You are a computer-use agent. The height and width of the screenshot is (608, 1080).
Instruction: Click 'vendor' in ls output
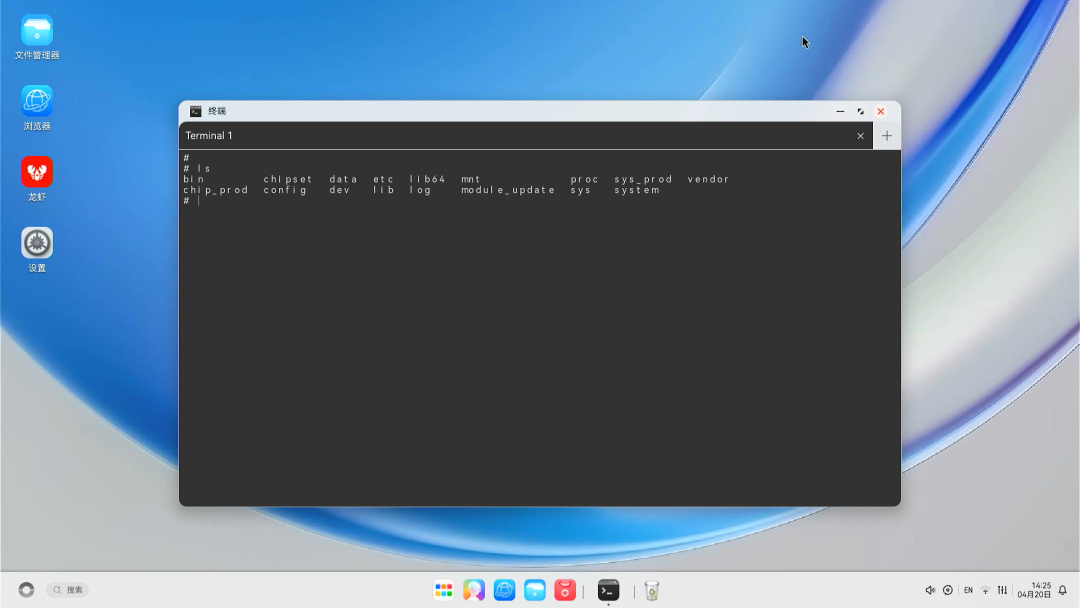pyautogui.click(x=708, y=179)
